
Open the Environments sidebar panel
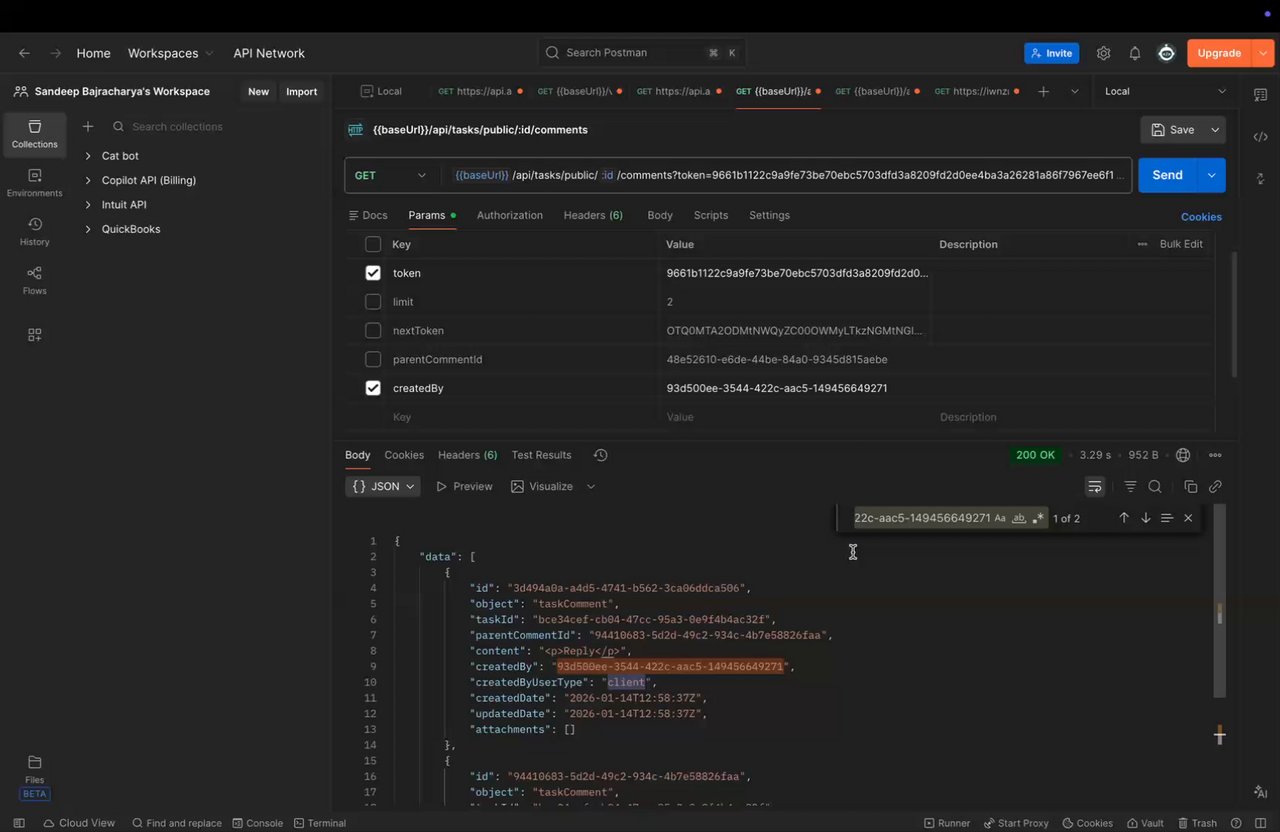coord(34,182)
